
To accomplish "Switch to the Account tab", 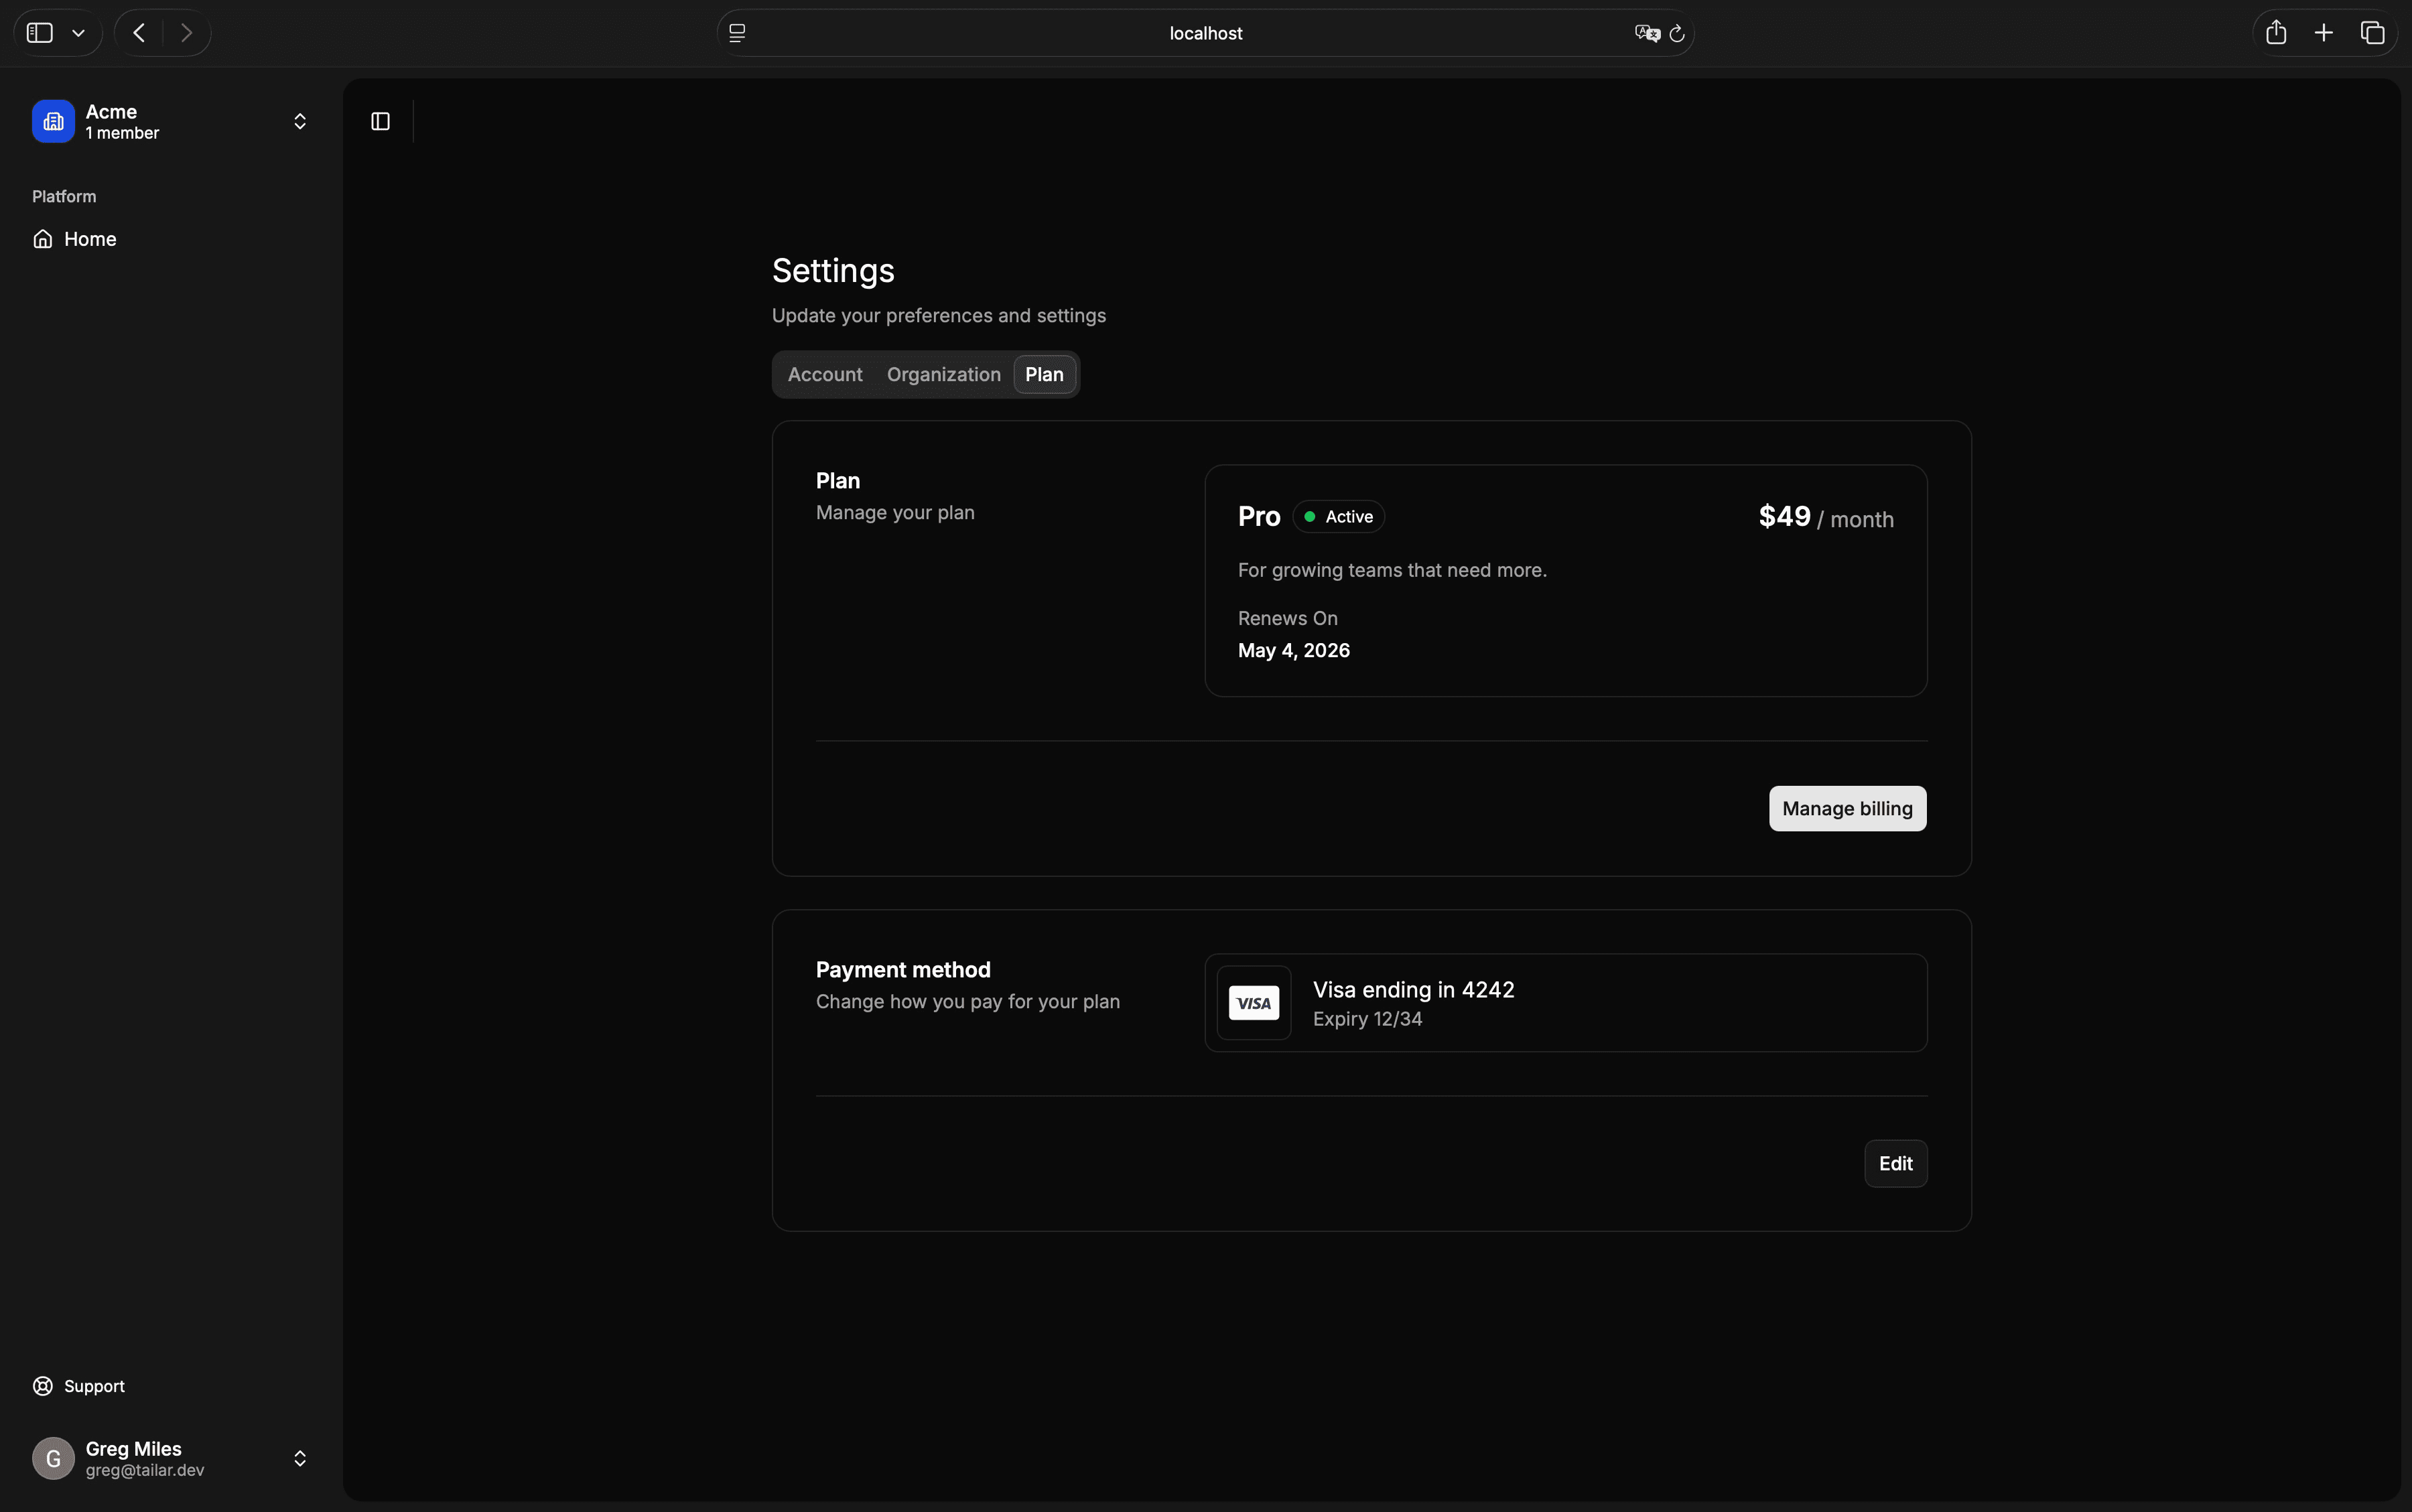I will point(824,375).
